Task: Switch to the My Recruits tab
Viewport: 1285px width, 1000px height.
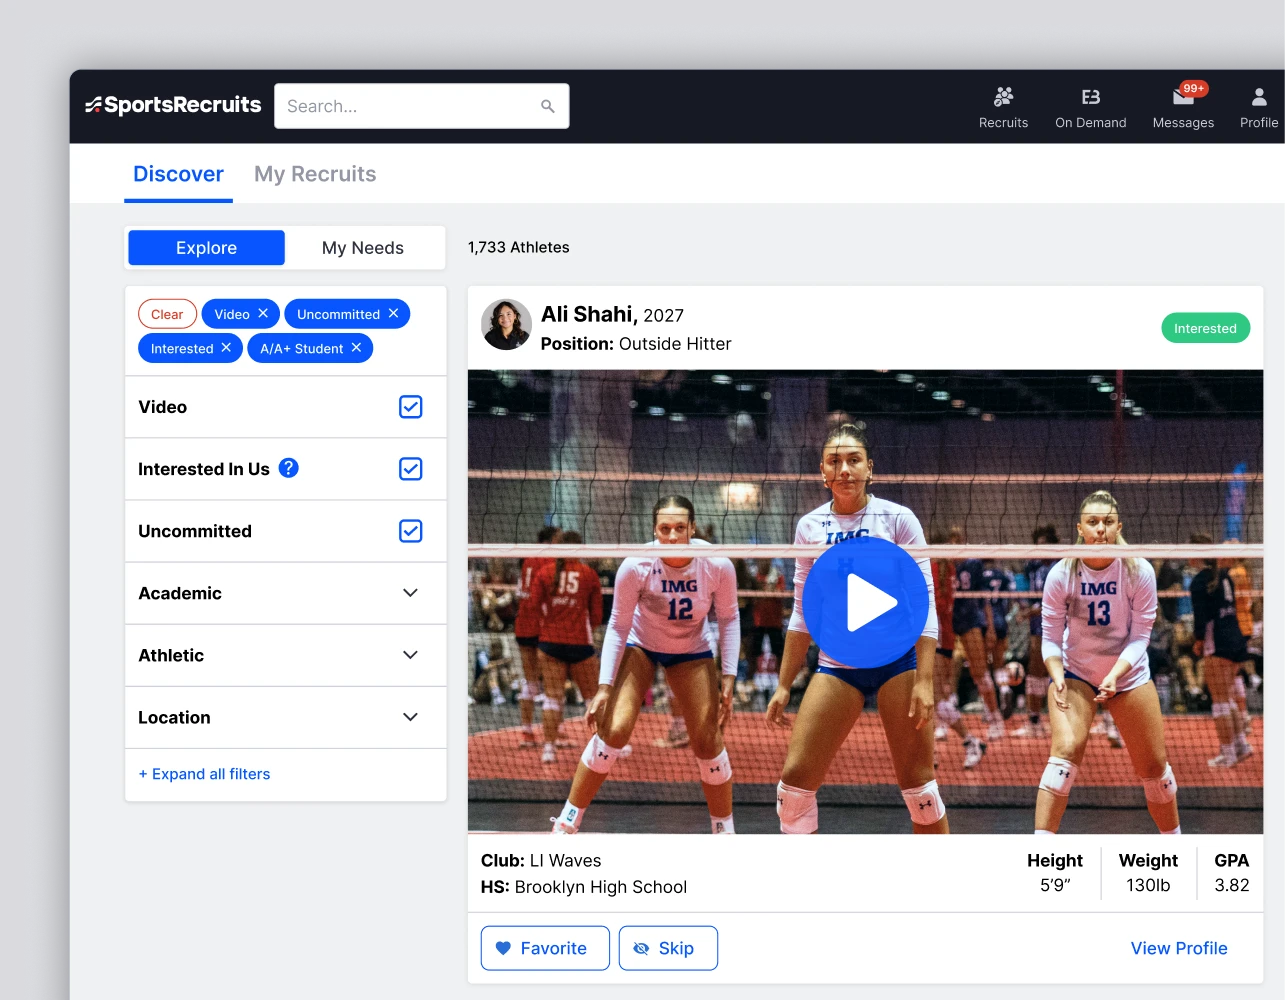Action: tap(315, 174)
